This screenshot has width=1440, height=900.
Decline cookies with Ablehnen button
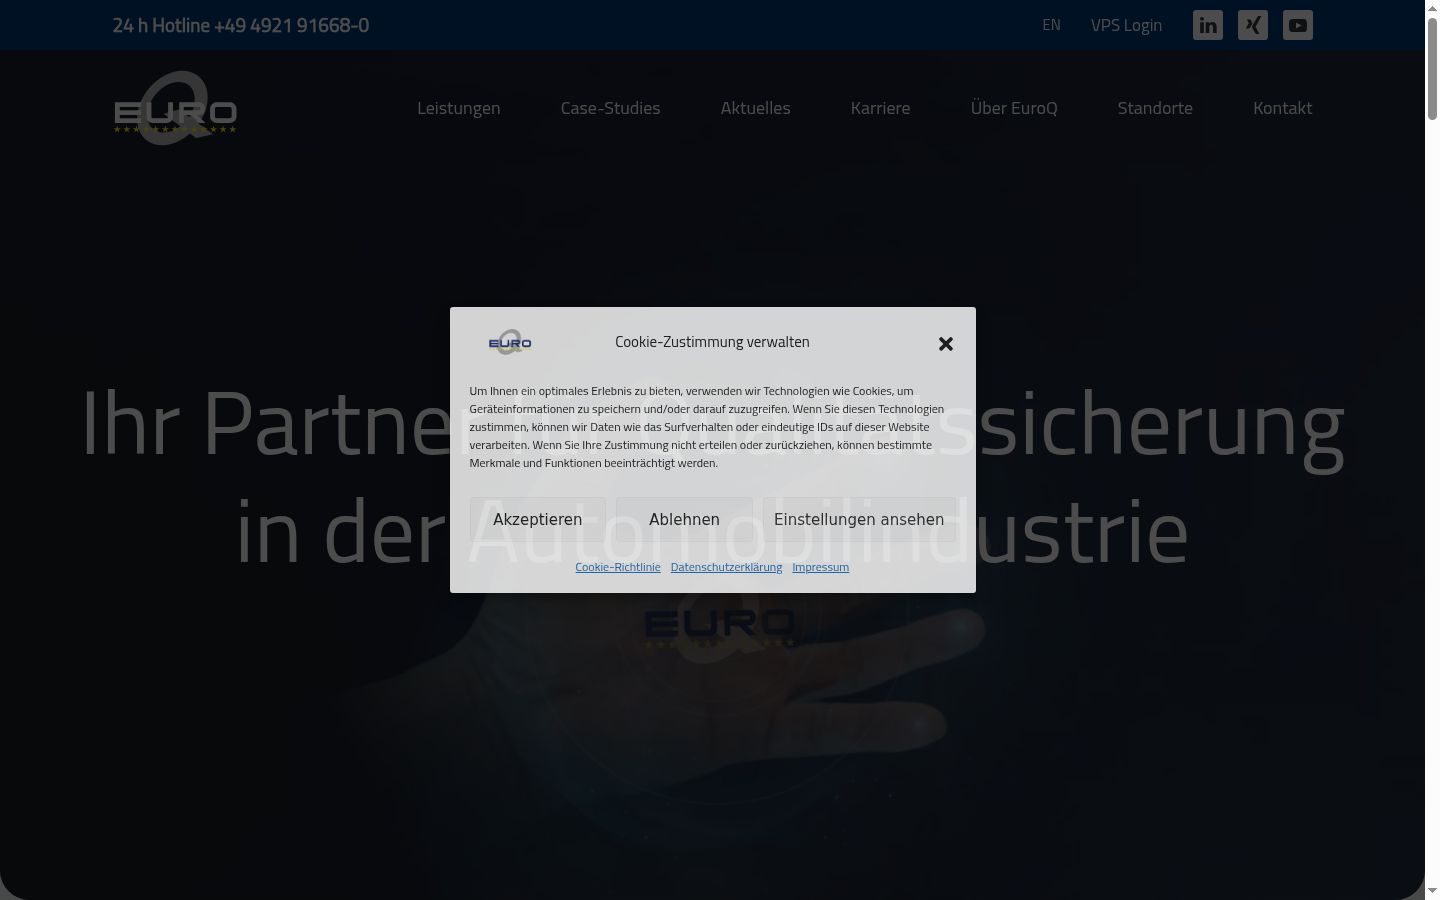pyautogui.click(x=684, y=519)
